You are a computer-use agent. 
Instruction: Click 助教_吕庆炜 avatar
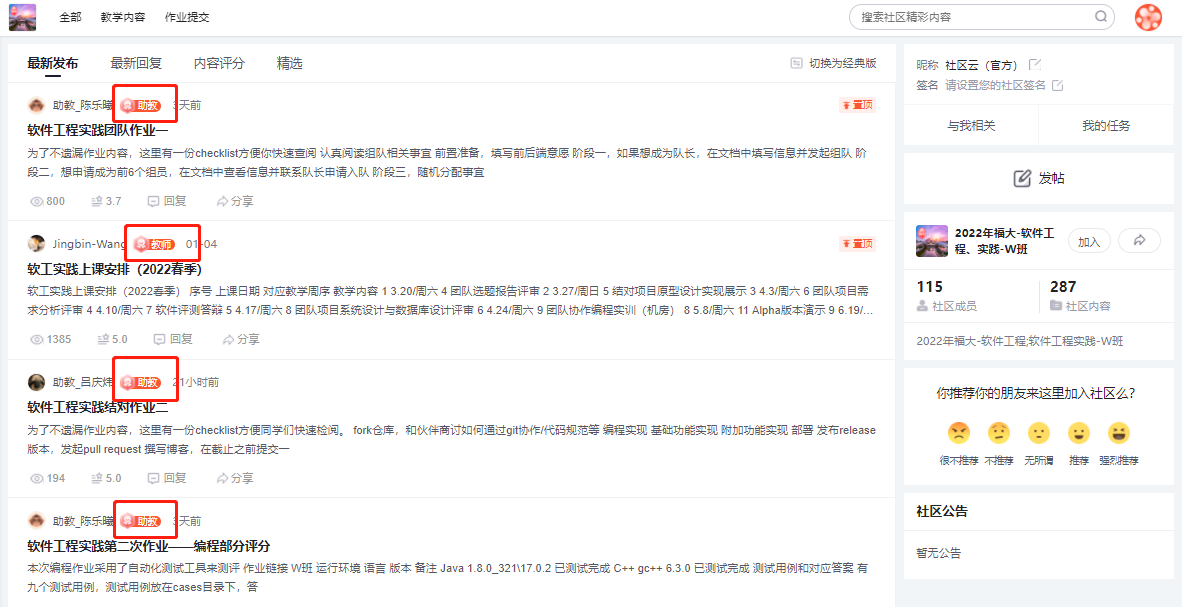click(36, 382)
